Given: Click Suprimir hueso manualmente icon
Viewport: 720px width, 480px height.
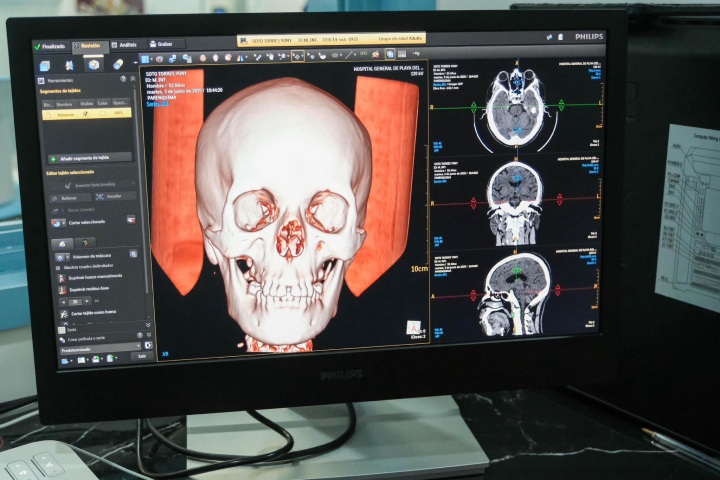Looking at the screenshot, I should (63, 279).
